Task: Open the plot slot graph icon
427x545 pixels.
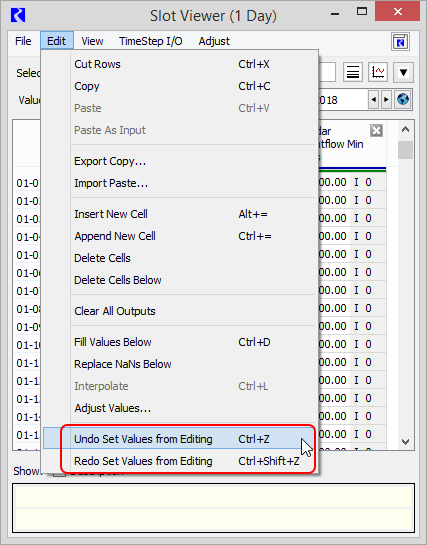Action: tap(378, 72)
